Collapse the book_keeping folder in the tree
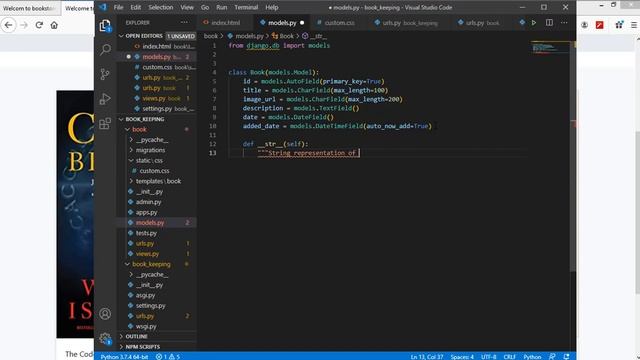Screen dimensions: 640x360 (x=156, y=264)
